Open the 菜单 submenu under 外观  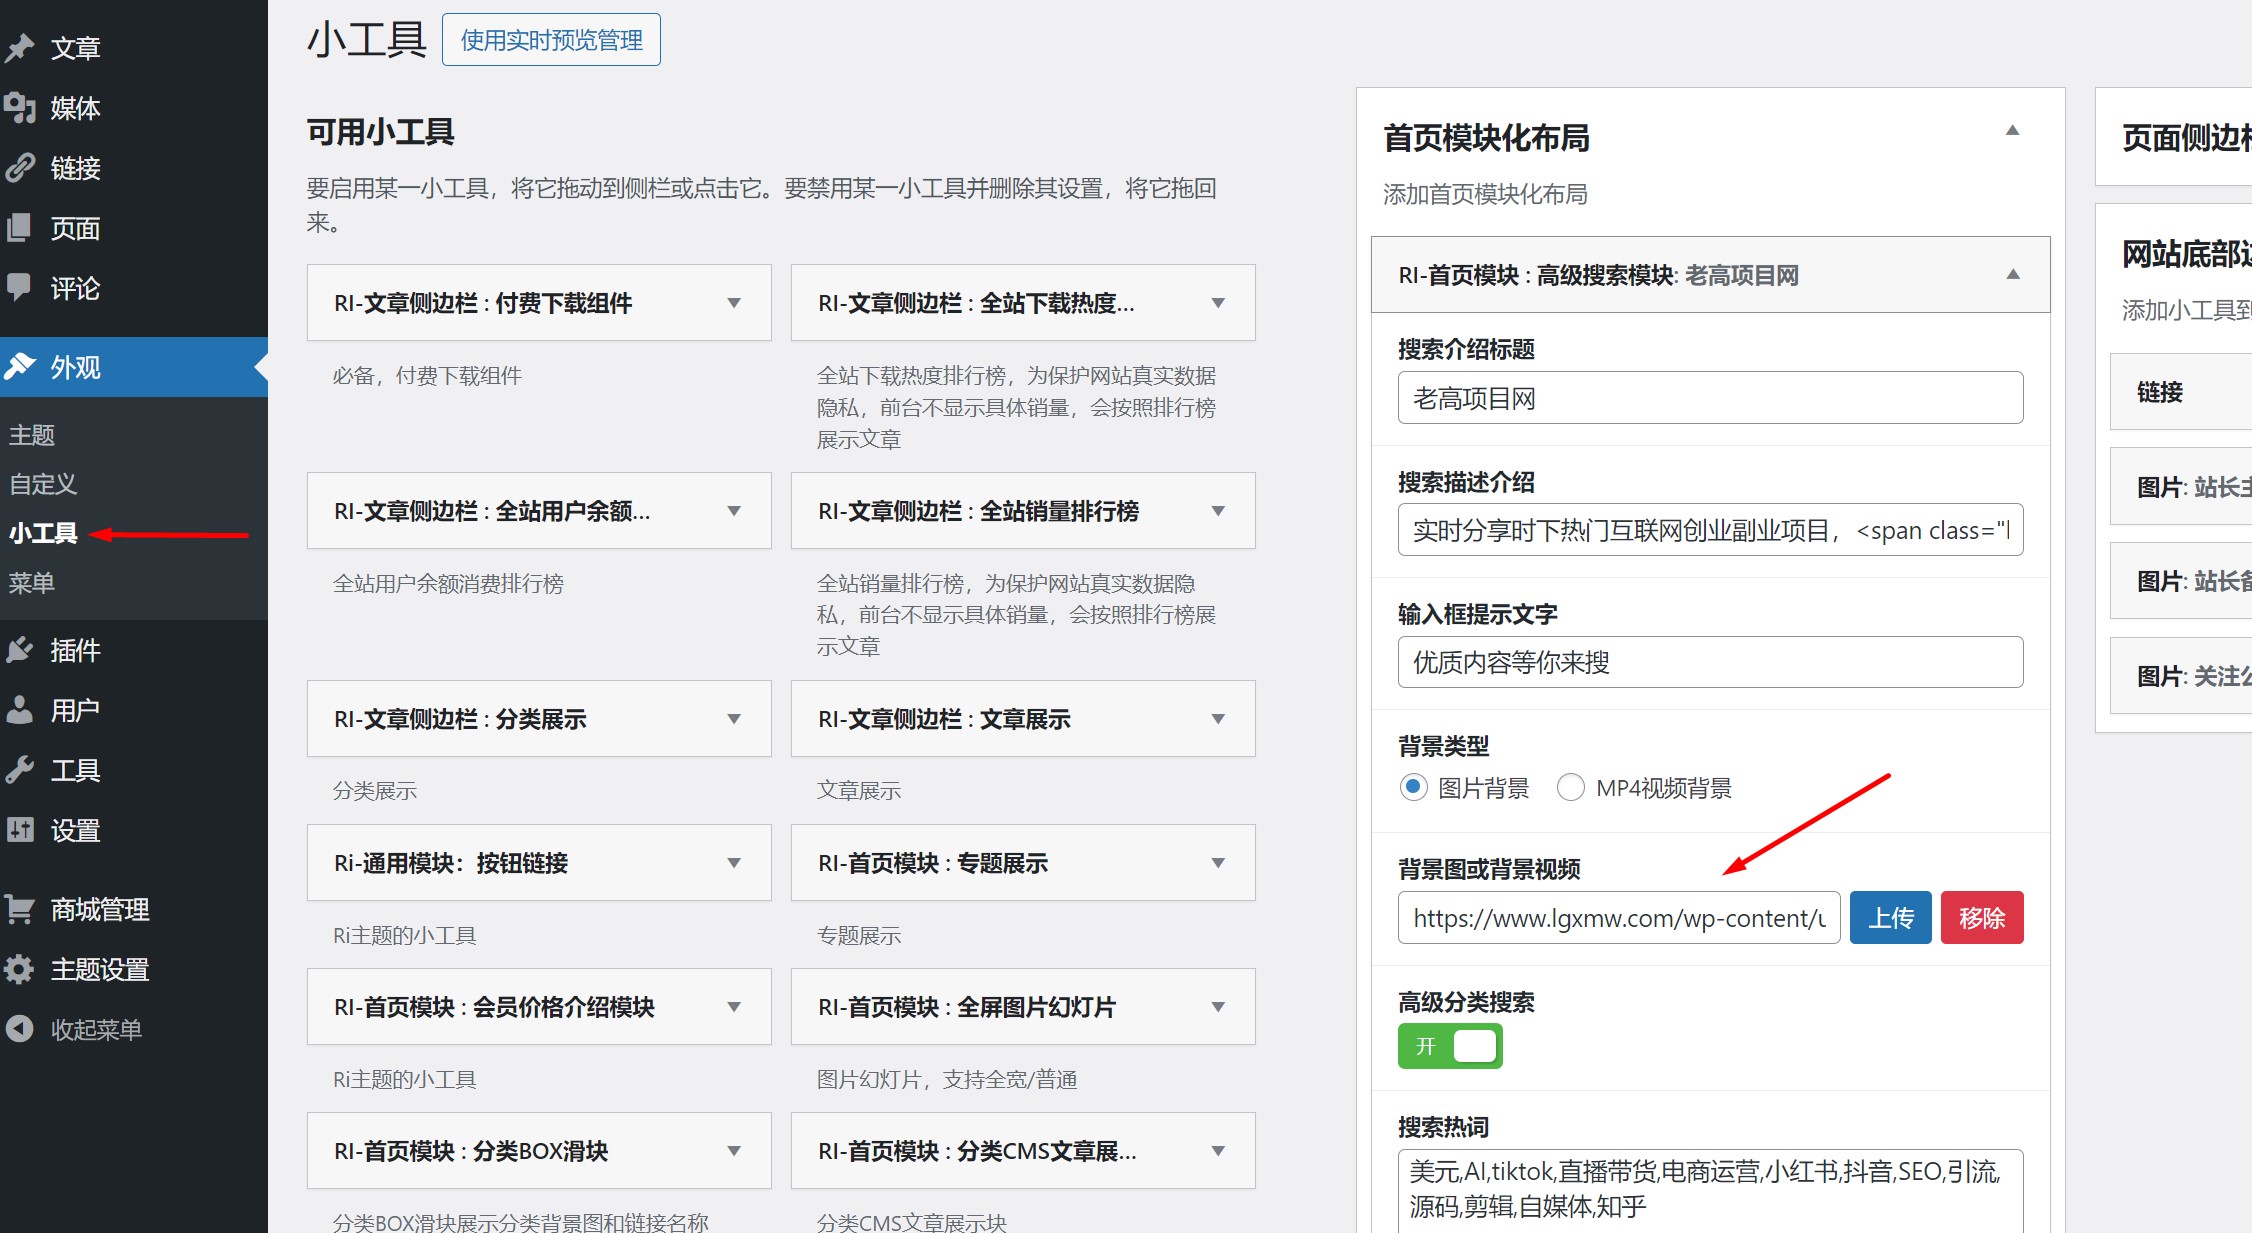[x=32, y=583]
